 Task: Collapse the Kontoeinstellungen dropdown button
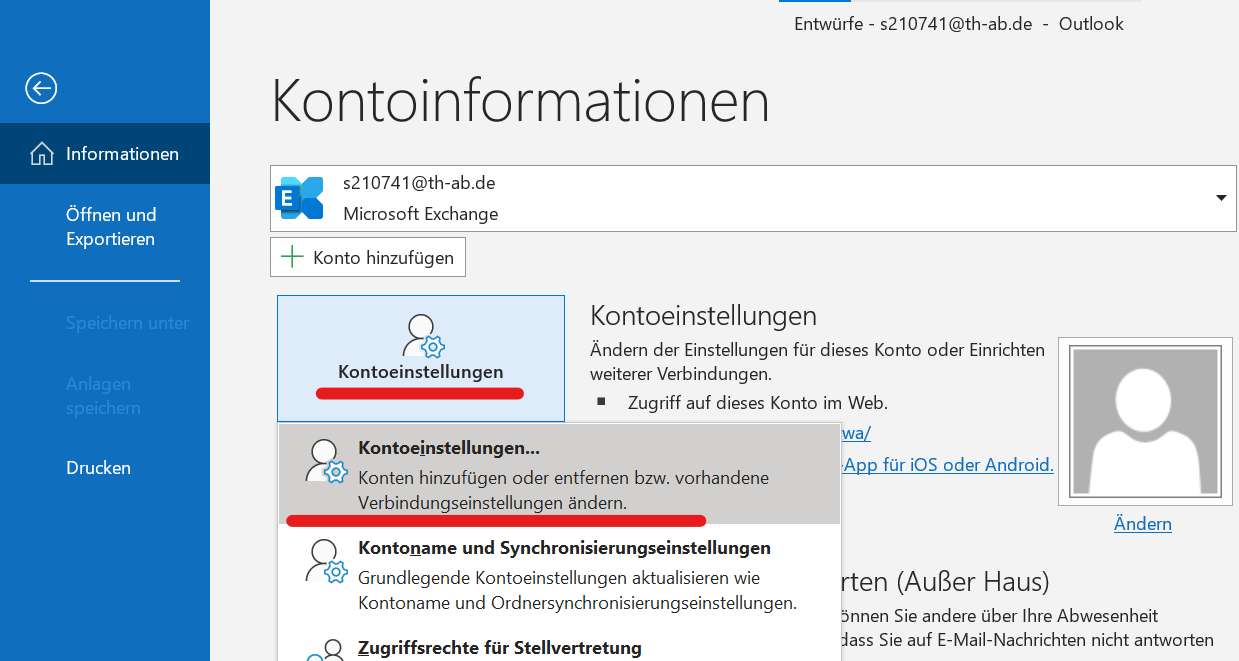point(421,358)
